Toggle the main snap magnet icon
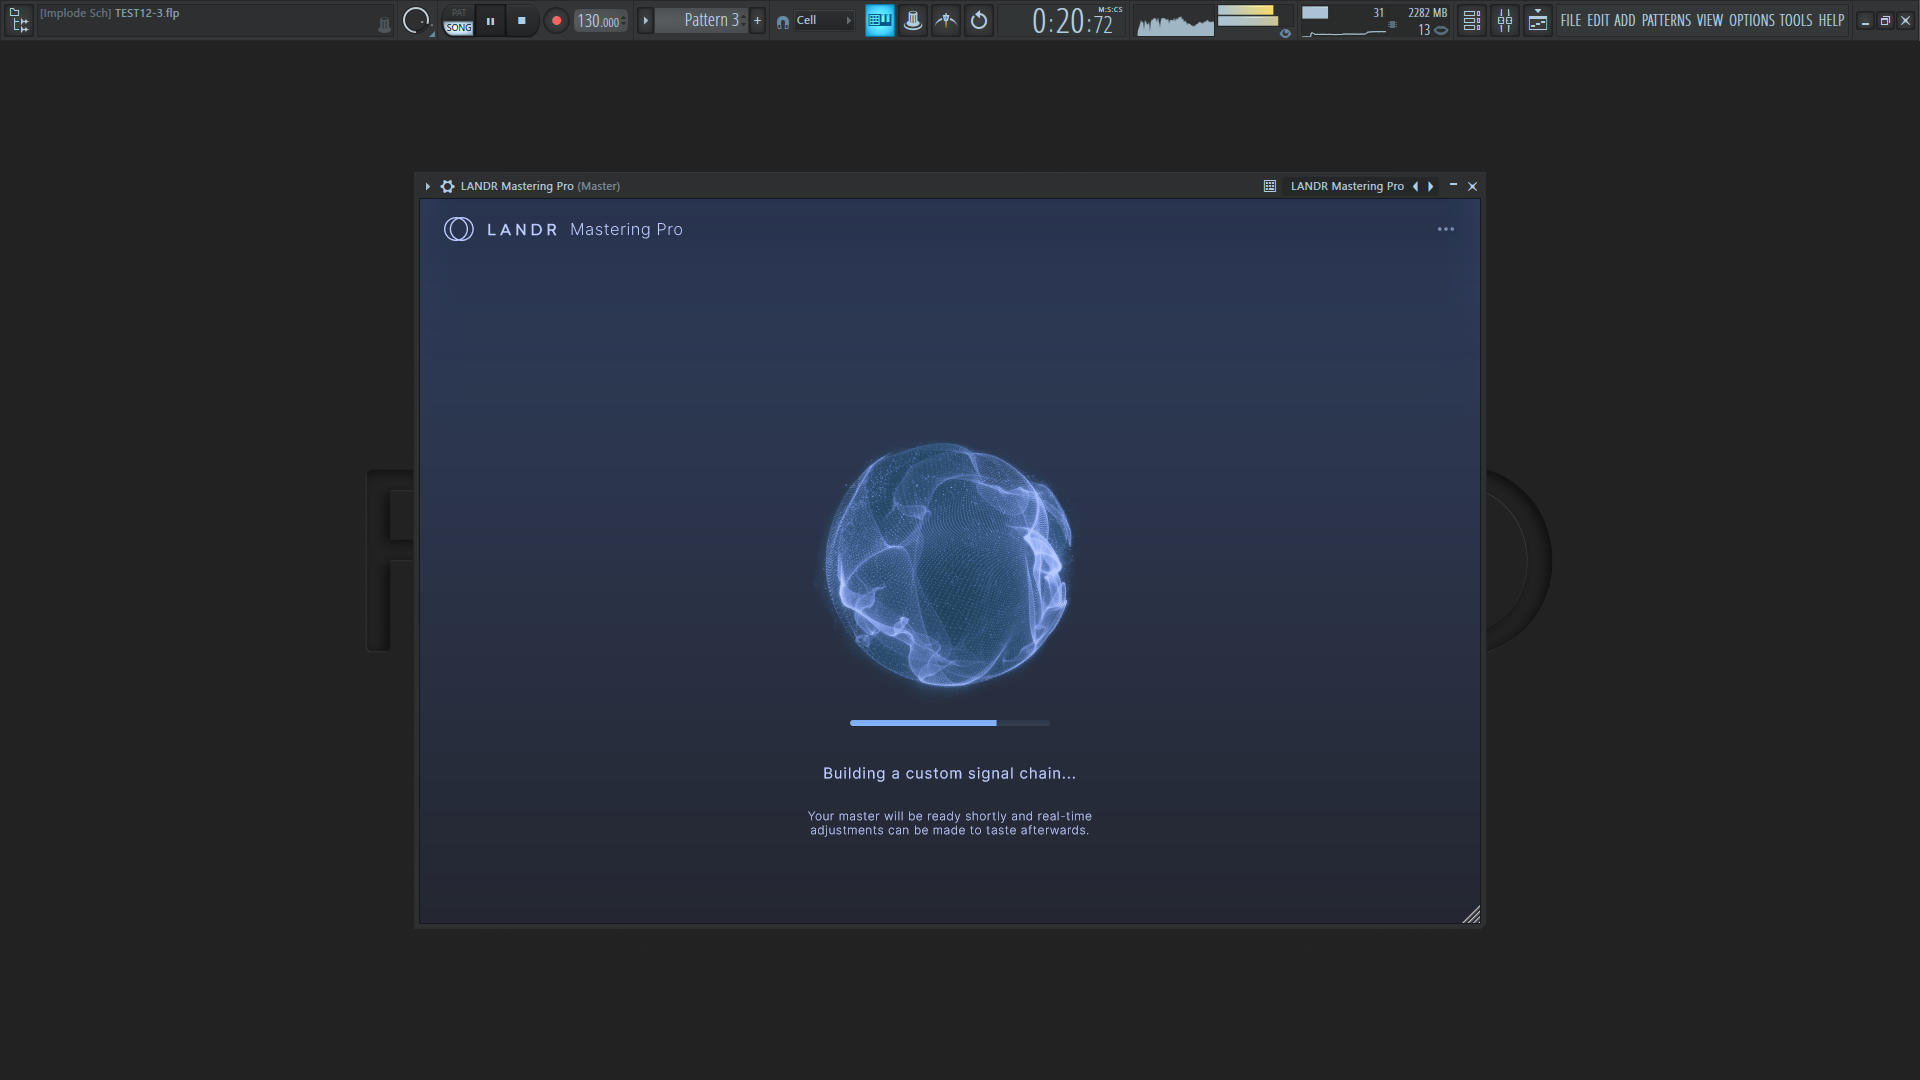Viewport: 1920px width, 1080px height. [783, 21]
